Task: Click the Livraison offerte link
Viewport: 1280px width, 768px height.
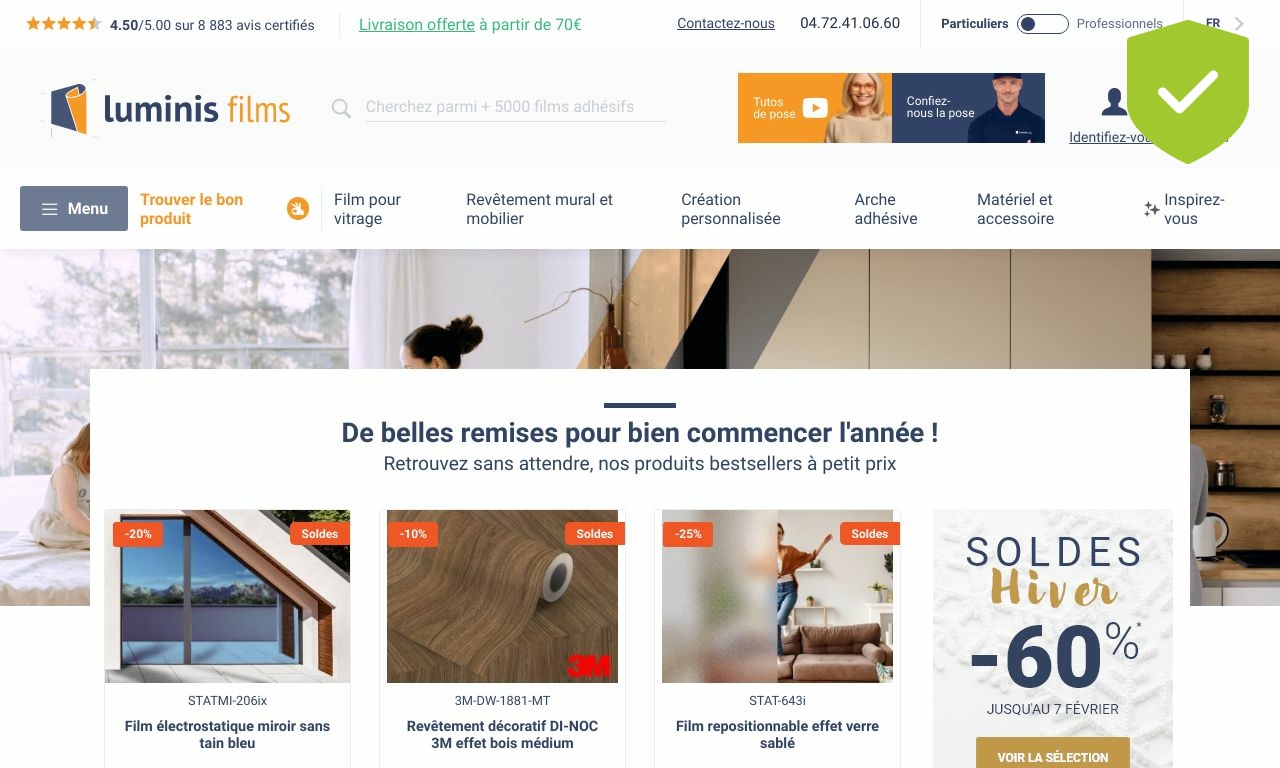Action: tap(417, 25)
